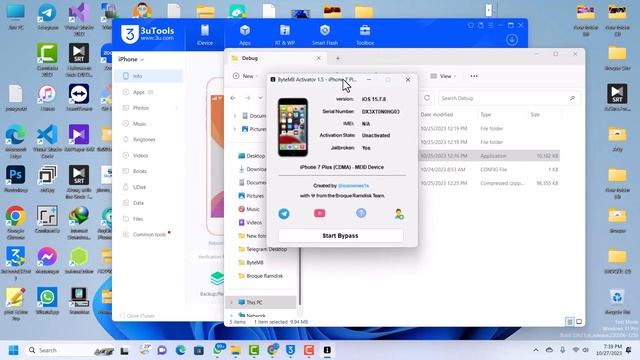This screenshot has width=640, height=360.
Task: Expand the Photos arrow in 3uTools sidebar
Action: (177, 108)
